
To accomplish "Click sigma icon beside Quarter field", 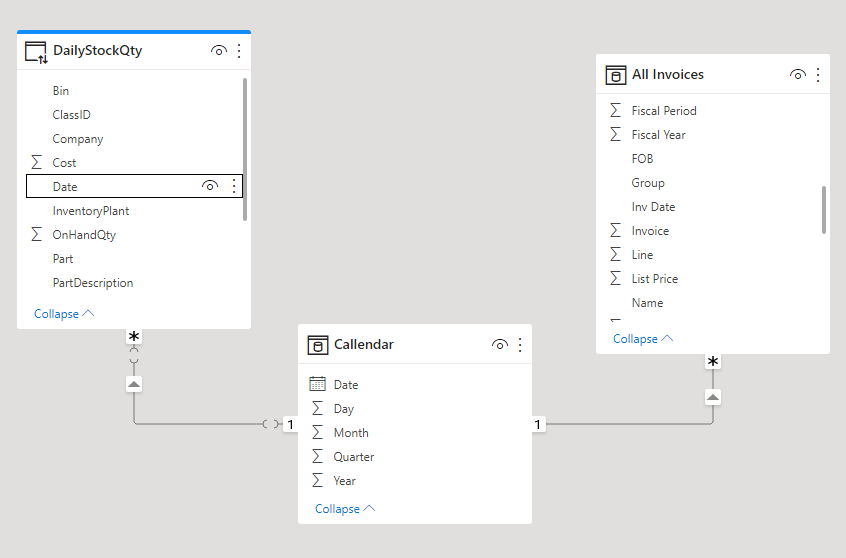I will click(318, 456).
